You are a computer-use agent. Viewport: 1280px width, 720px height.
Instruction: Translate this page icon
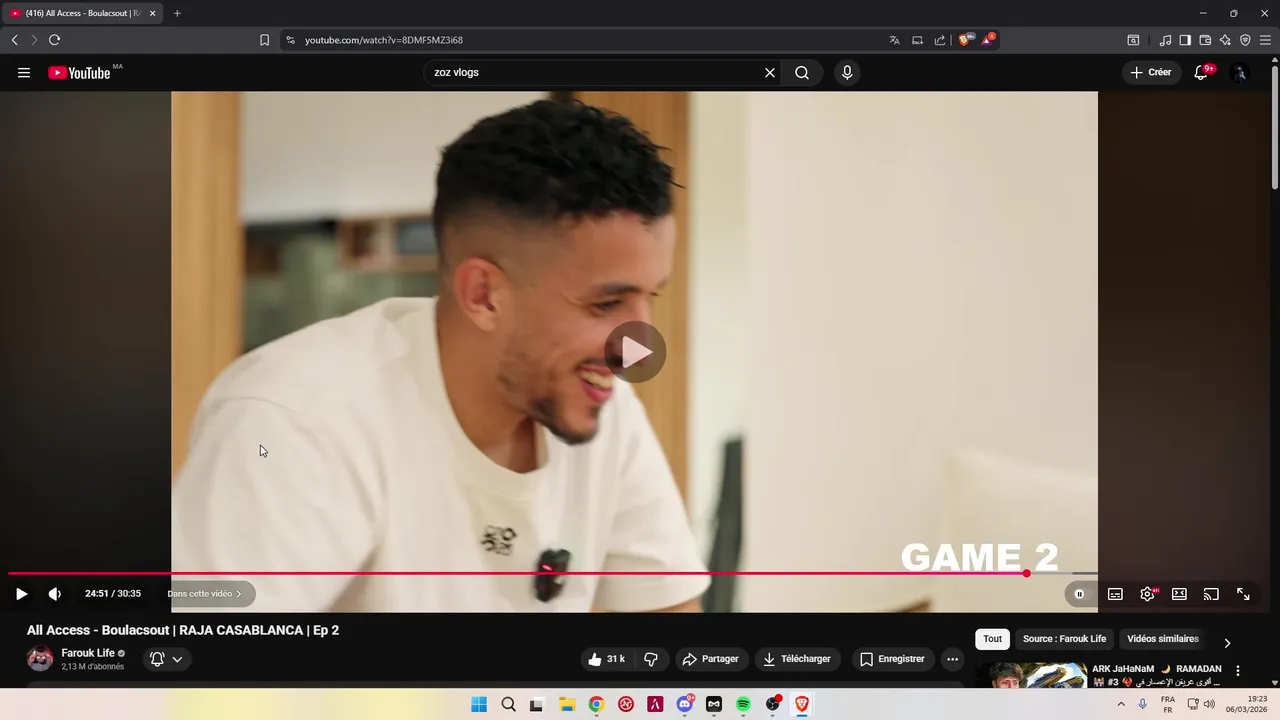[x=894, y=40]
